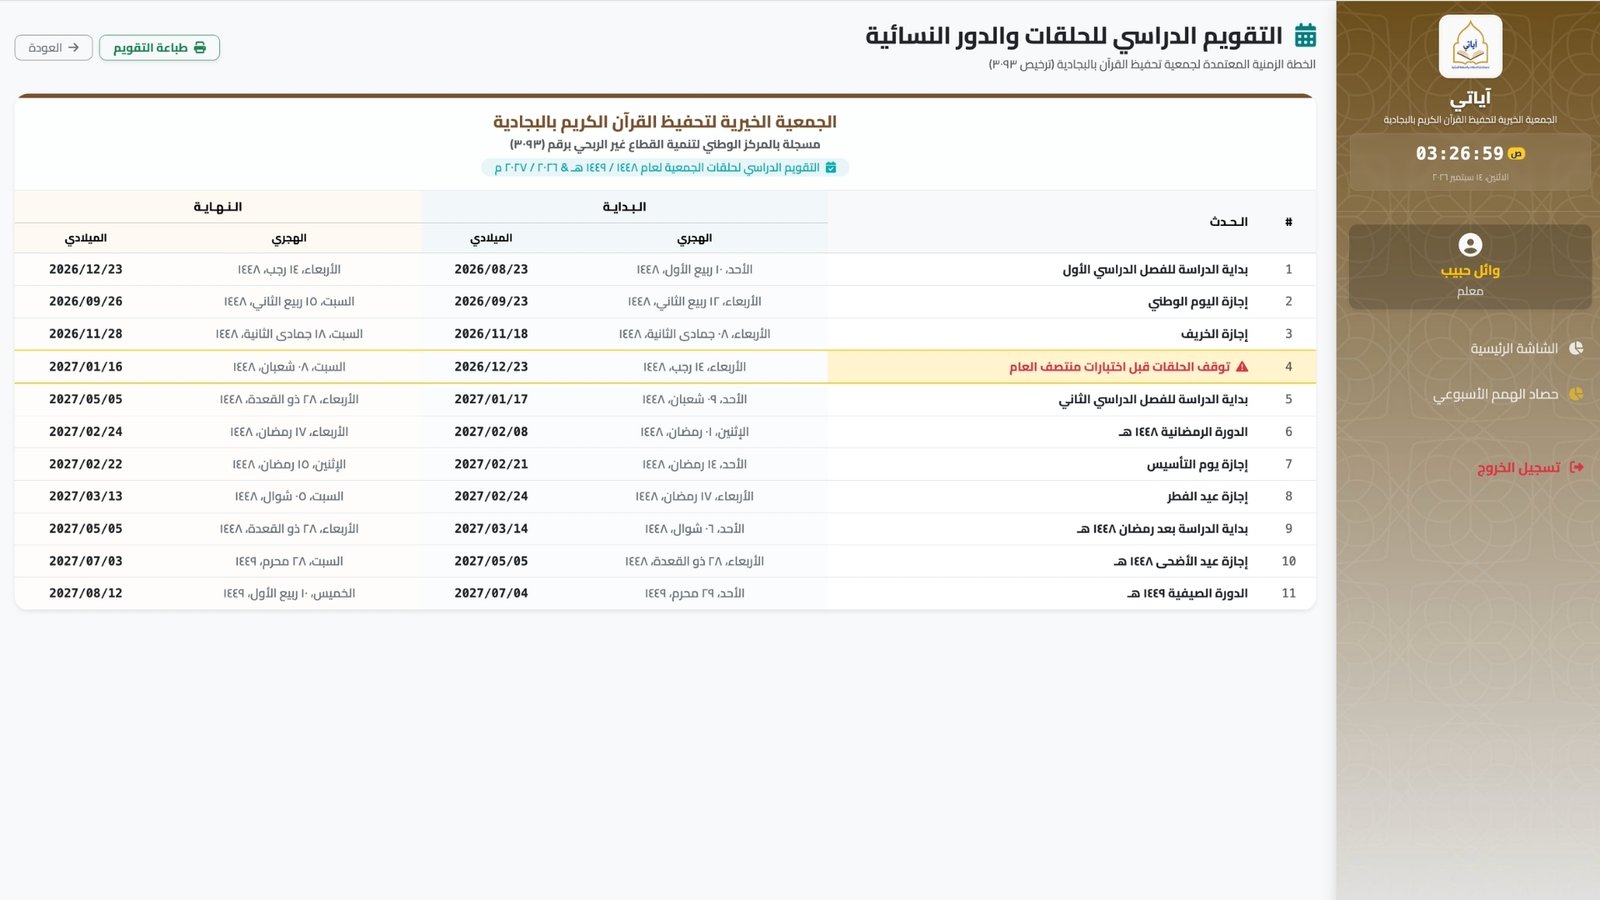
Task: Click the warning triangle in row 4
Action: pyautogui.click(x=1242, y=367)
